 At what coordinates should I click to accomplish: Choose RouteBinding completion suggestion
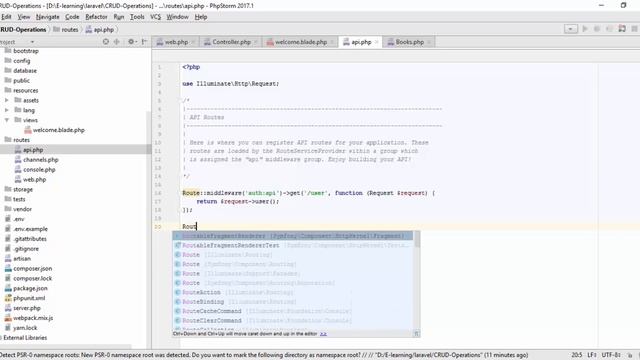[293, 302]
